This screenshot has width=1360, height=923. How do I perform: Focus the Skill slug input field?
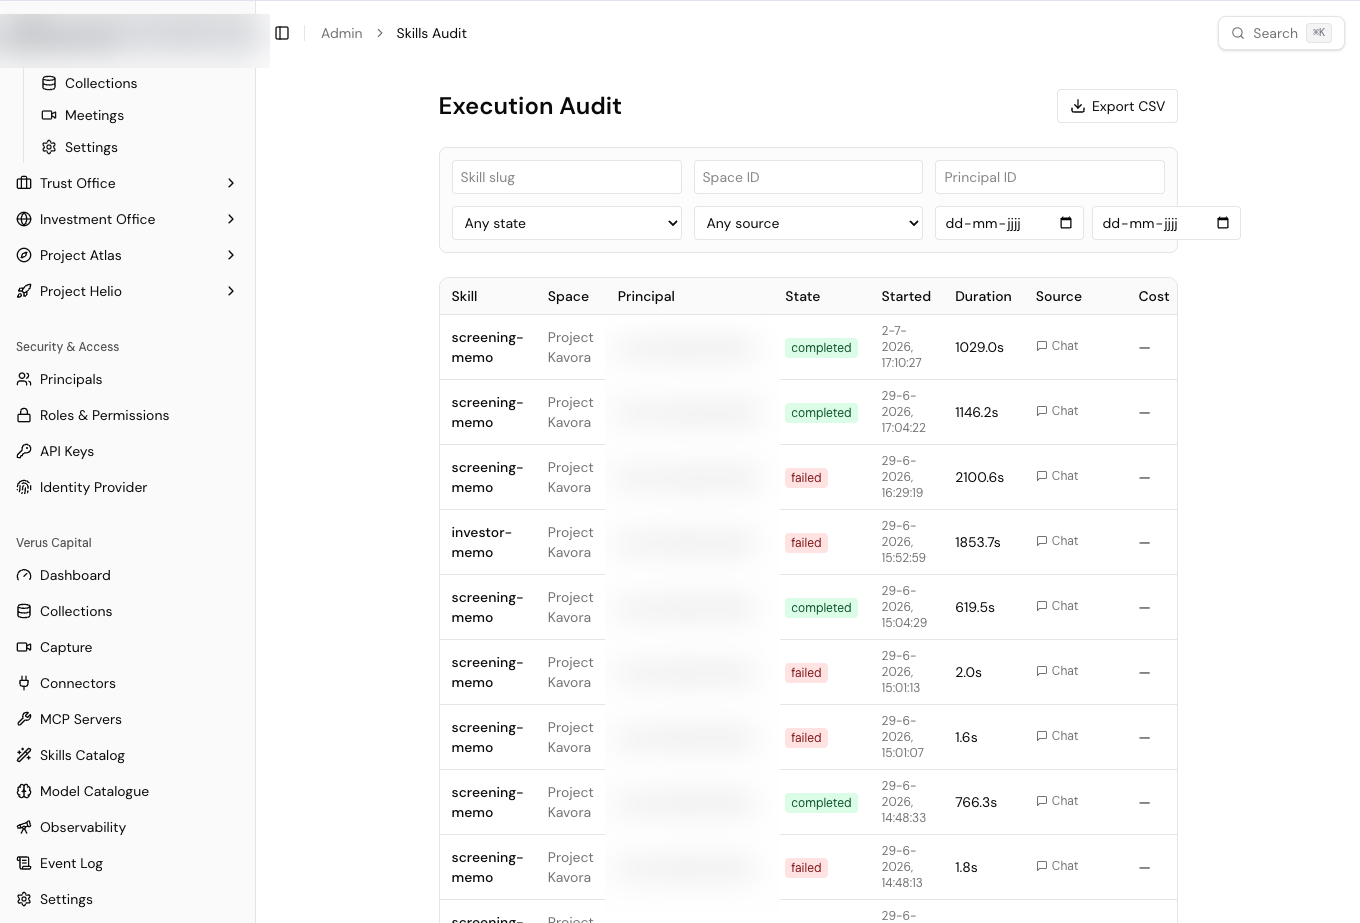click(566, 177)
